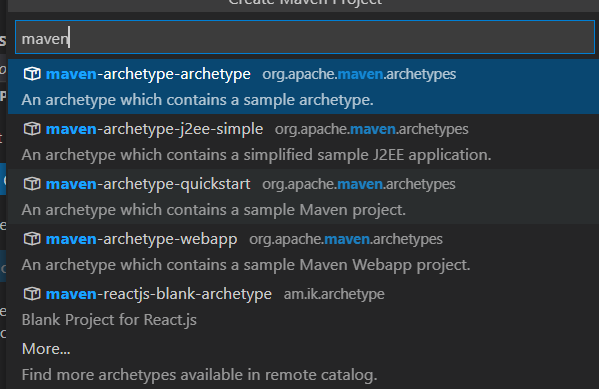Choose maven-archetype-j2ee-simple entry
599x389 pixels.
pos(303,141)
